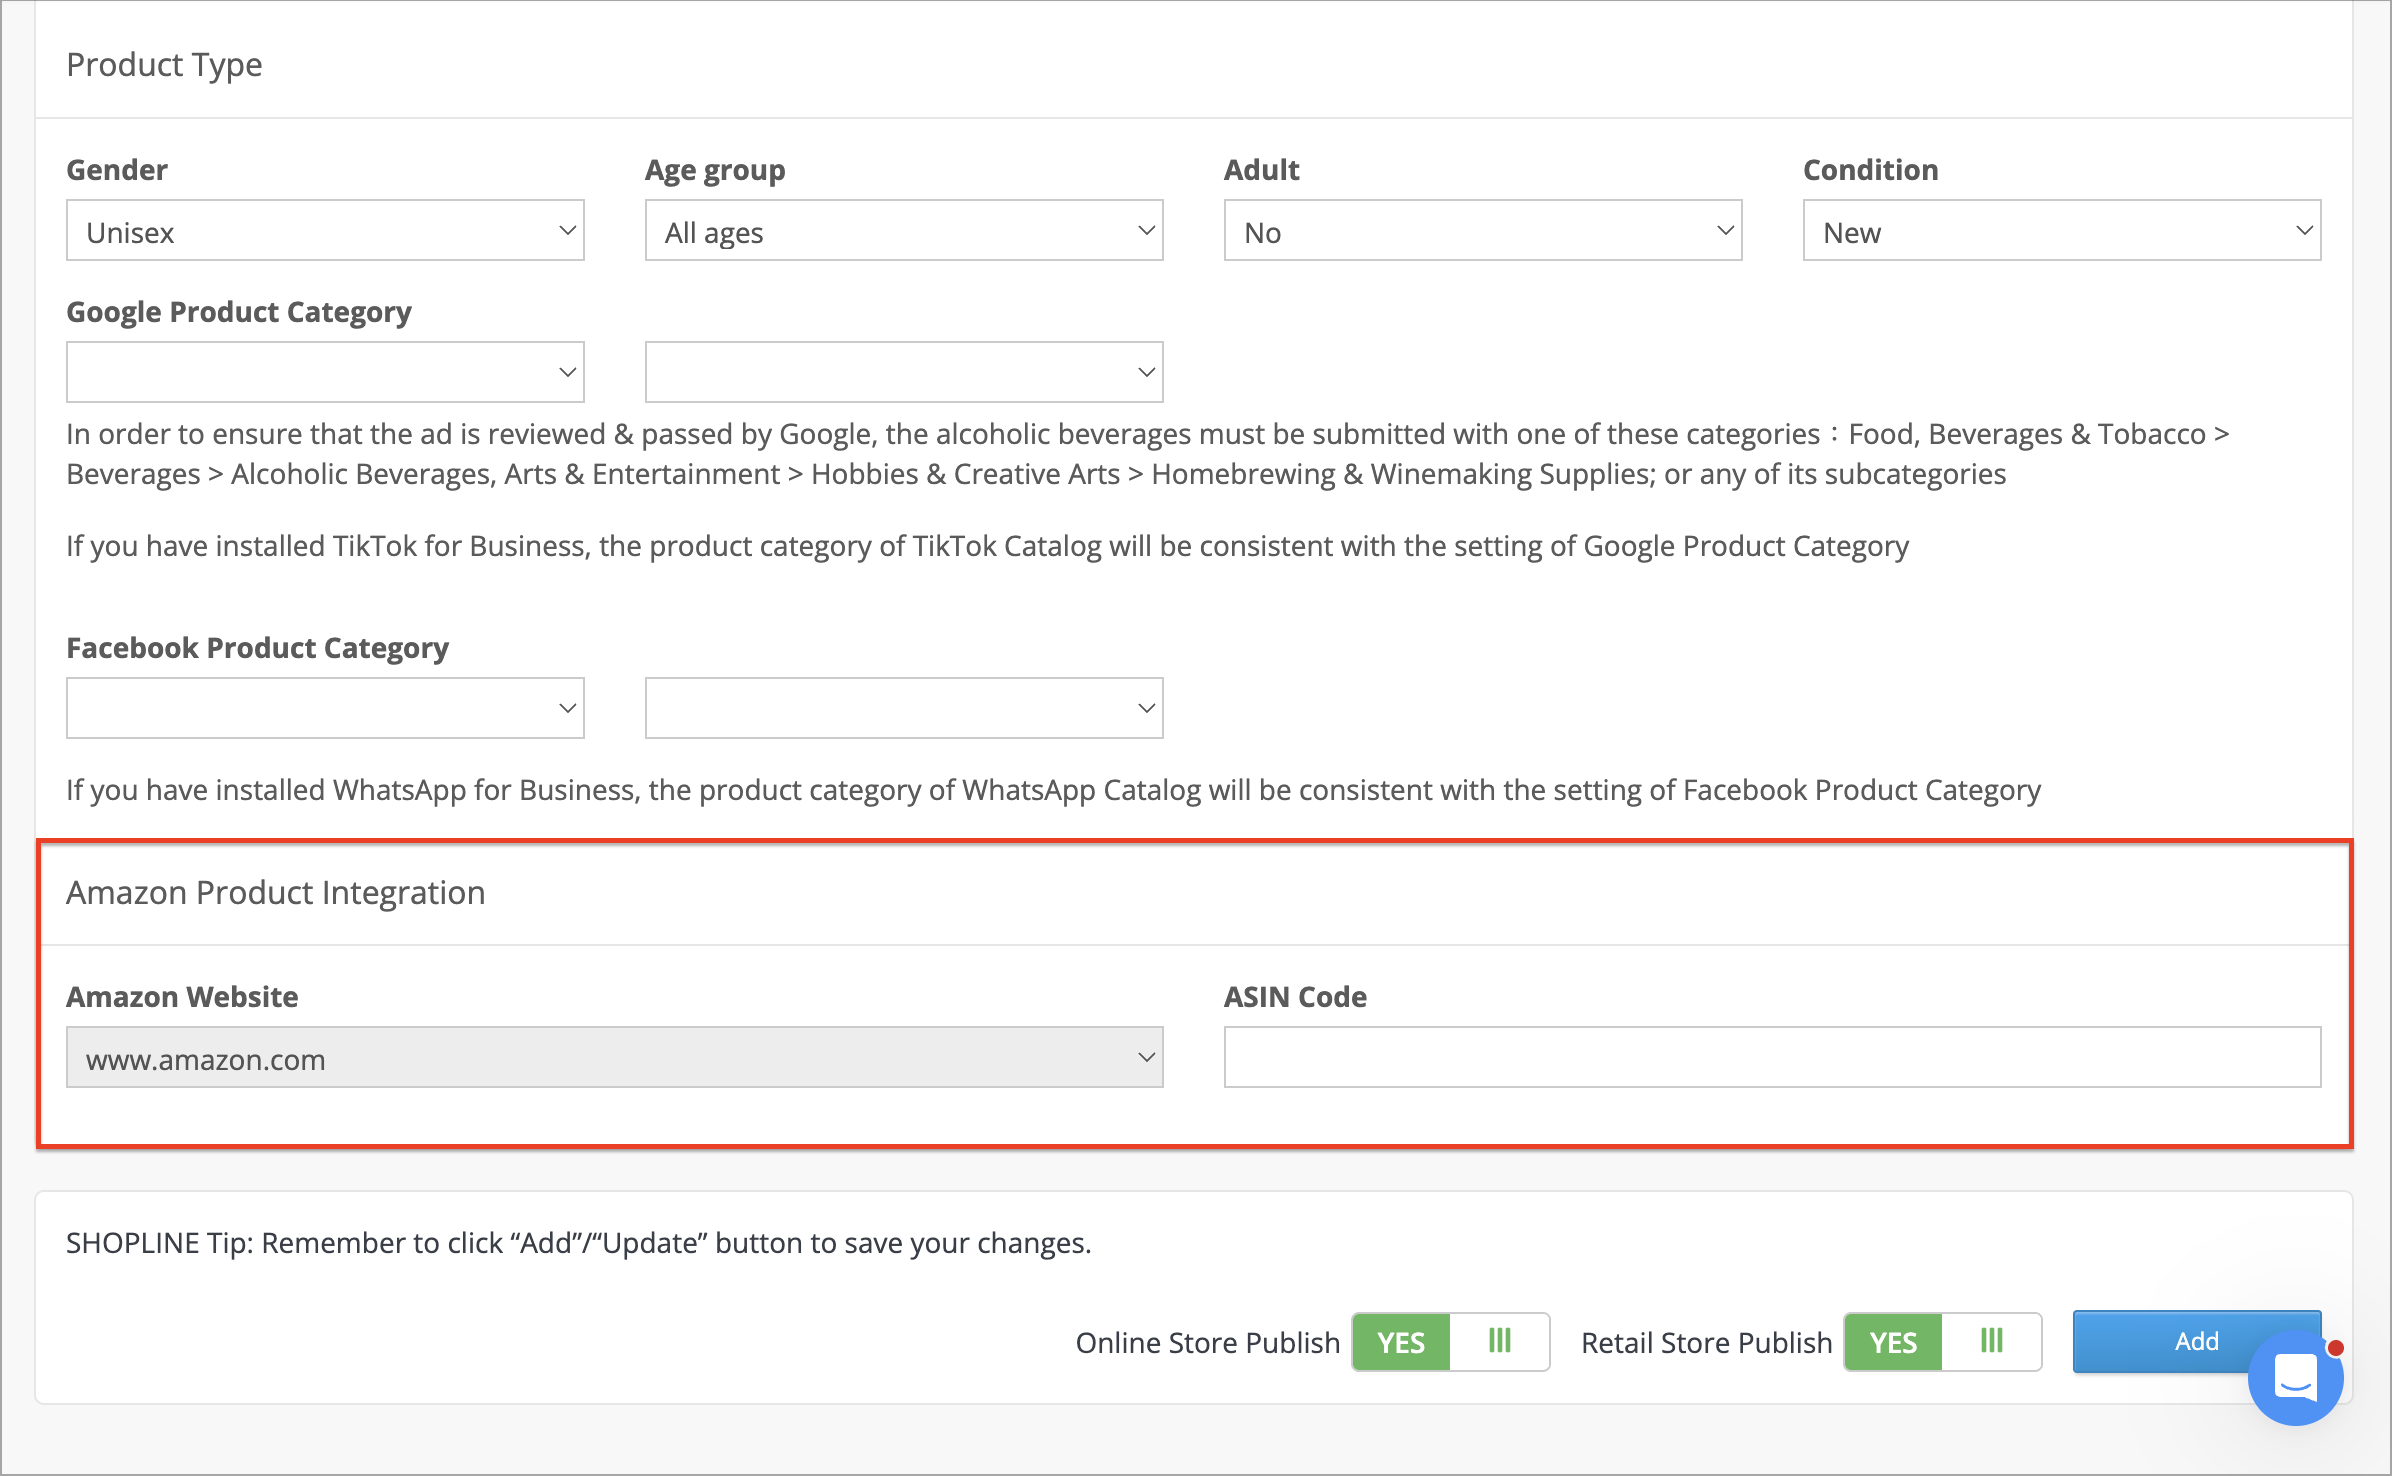Open the Condition dropdown showing New
2392x1476 pixels.
click(2062, 231)
